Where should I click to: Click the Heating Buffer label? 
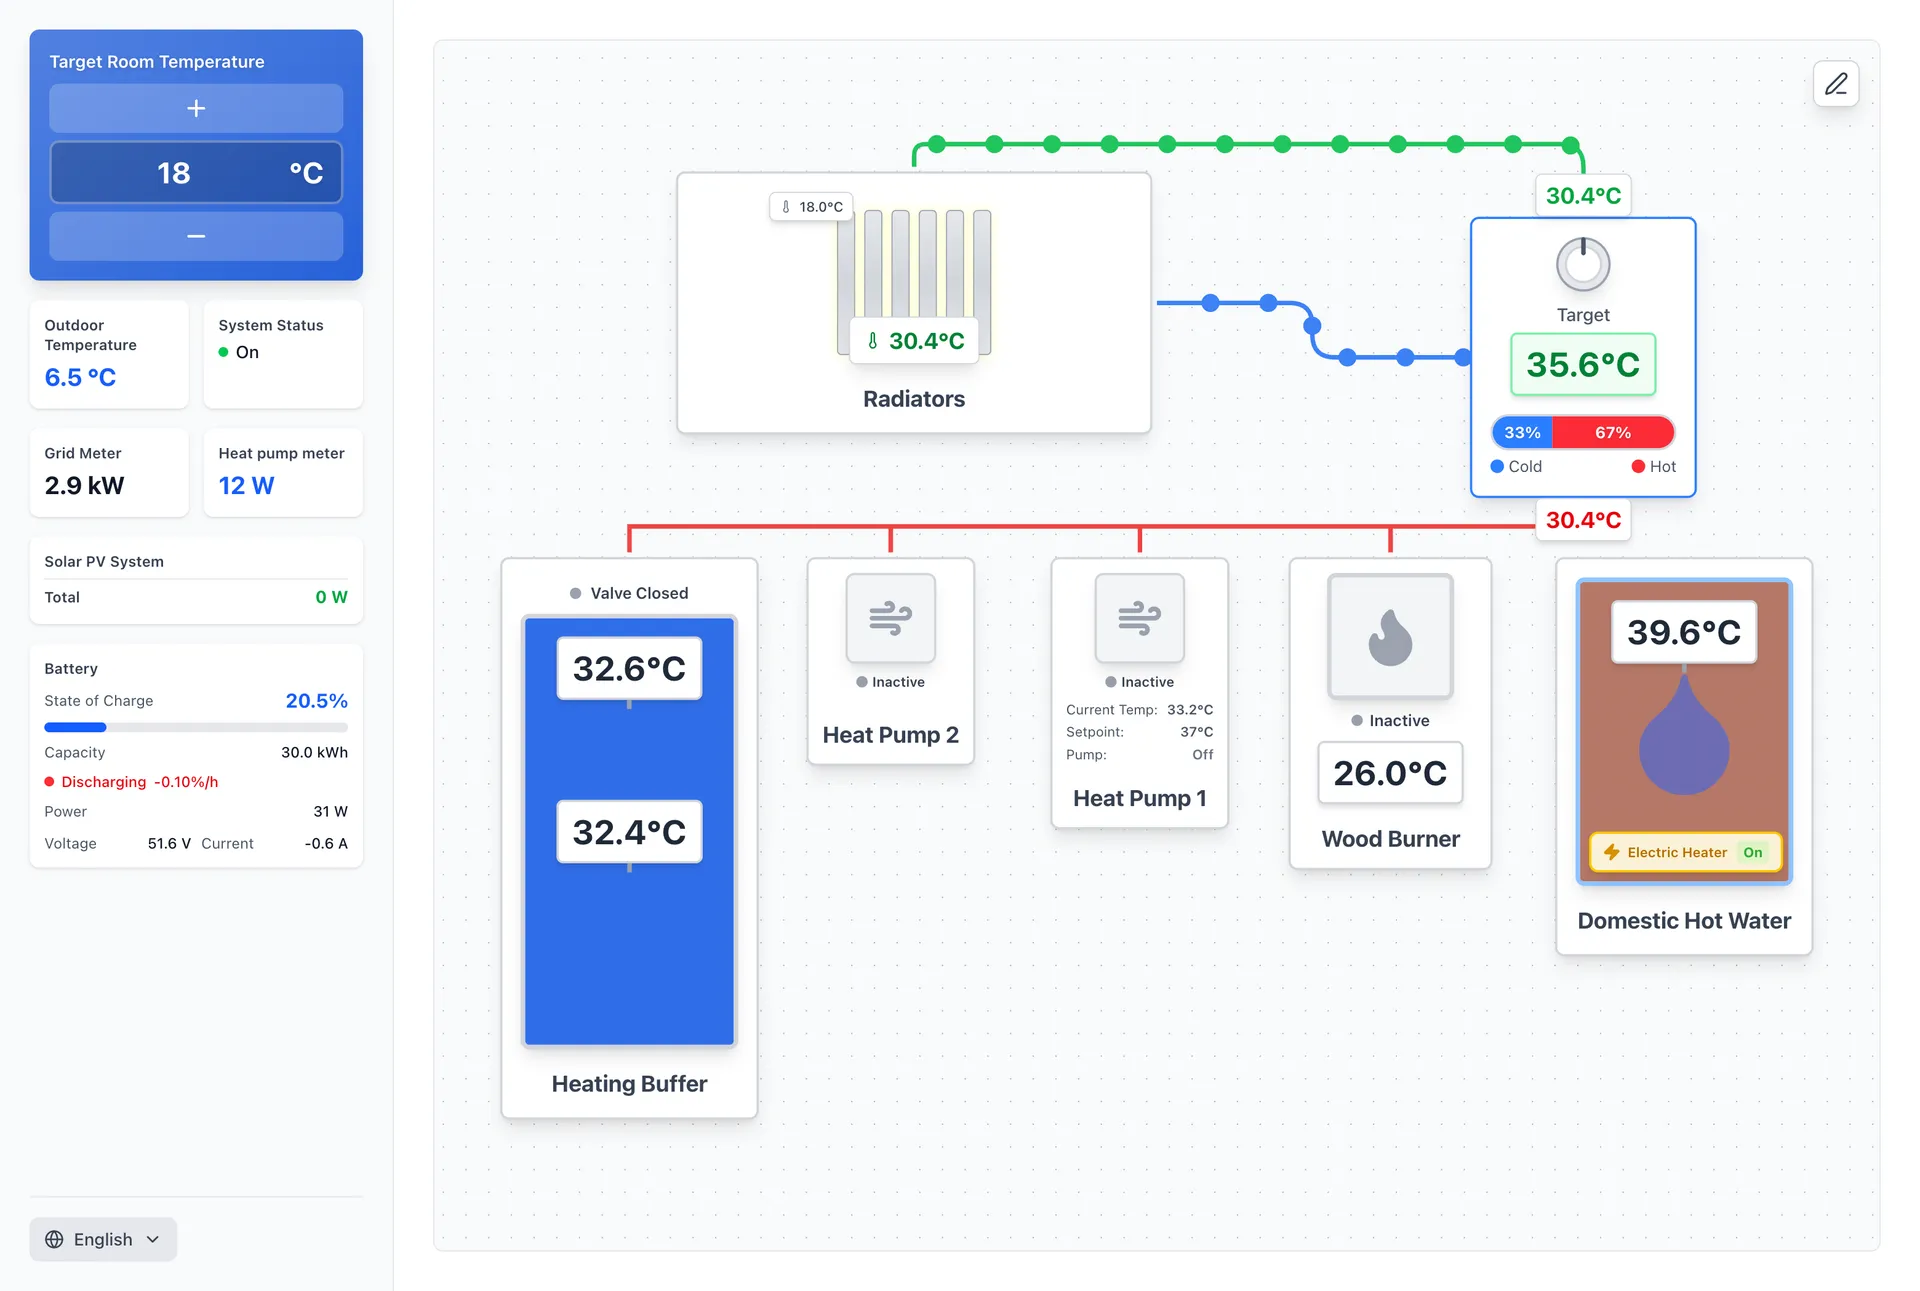click(x=629, y=1084)
